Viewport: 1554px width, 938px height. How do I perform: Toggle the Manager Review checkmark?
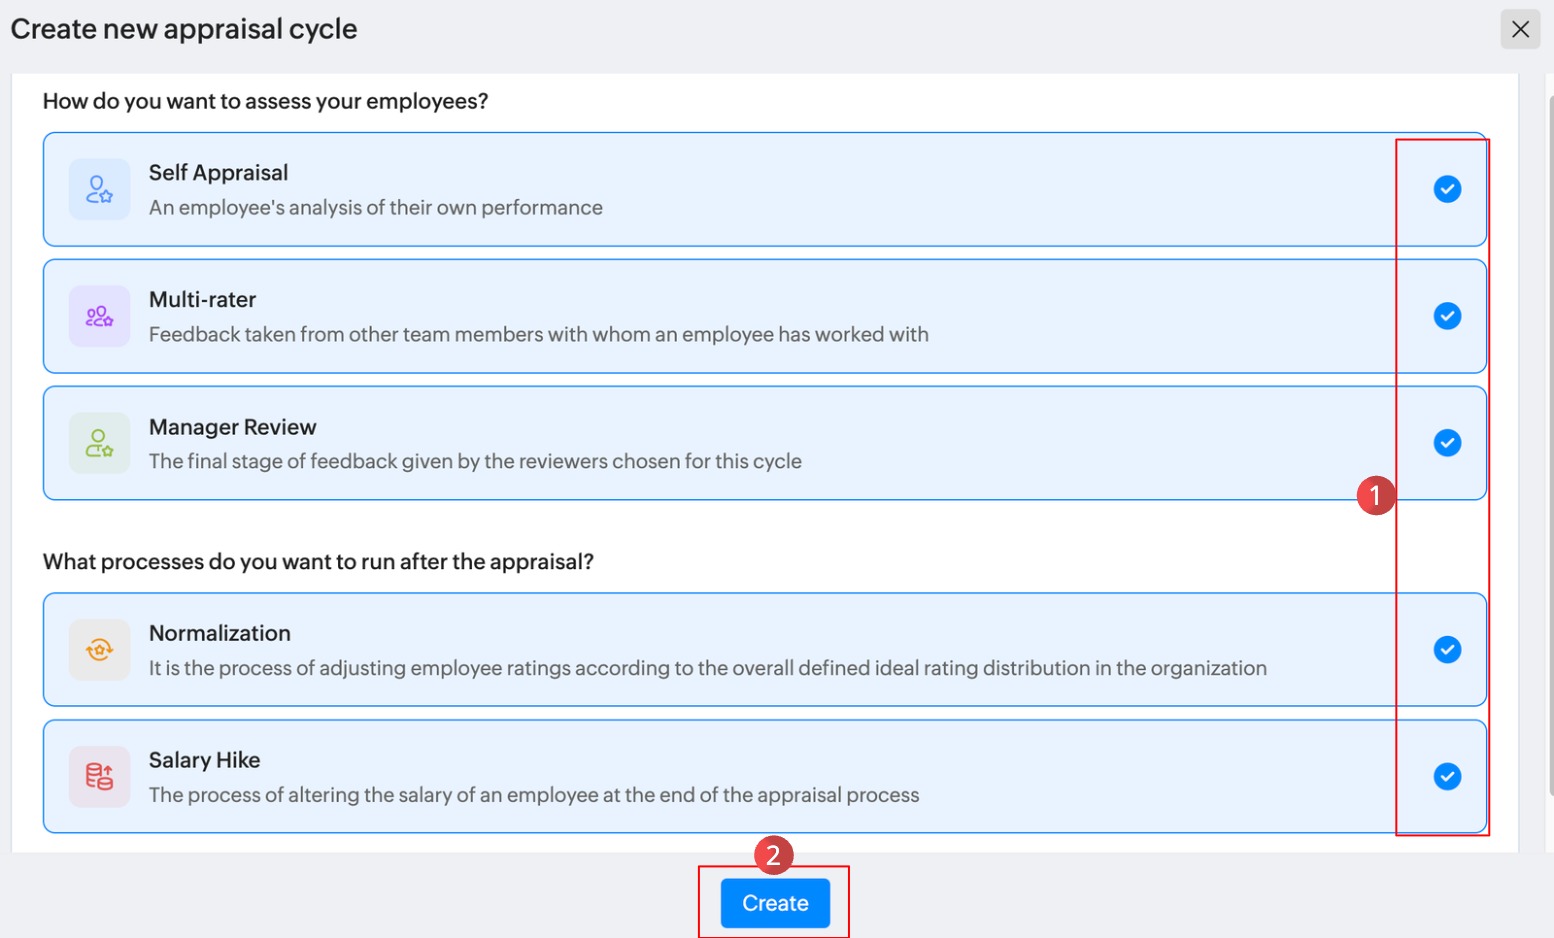[x=1447, y=443]
